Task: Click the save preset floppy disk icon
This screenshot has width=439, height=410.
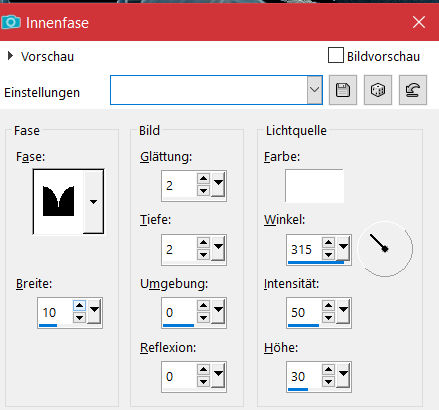Action: (343, 90)
